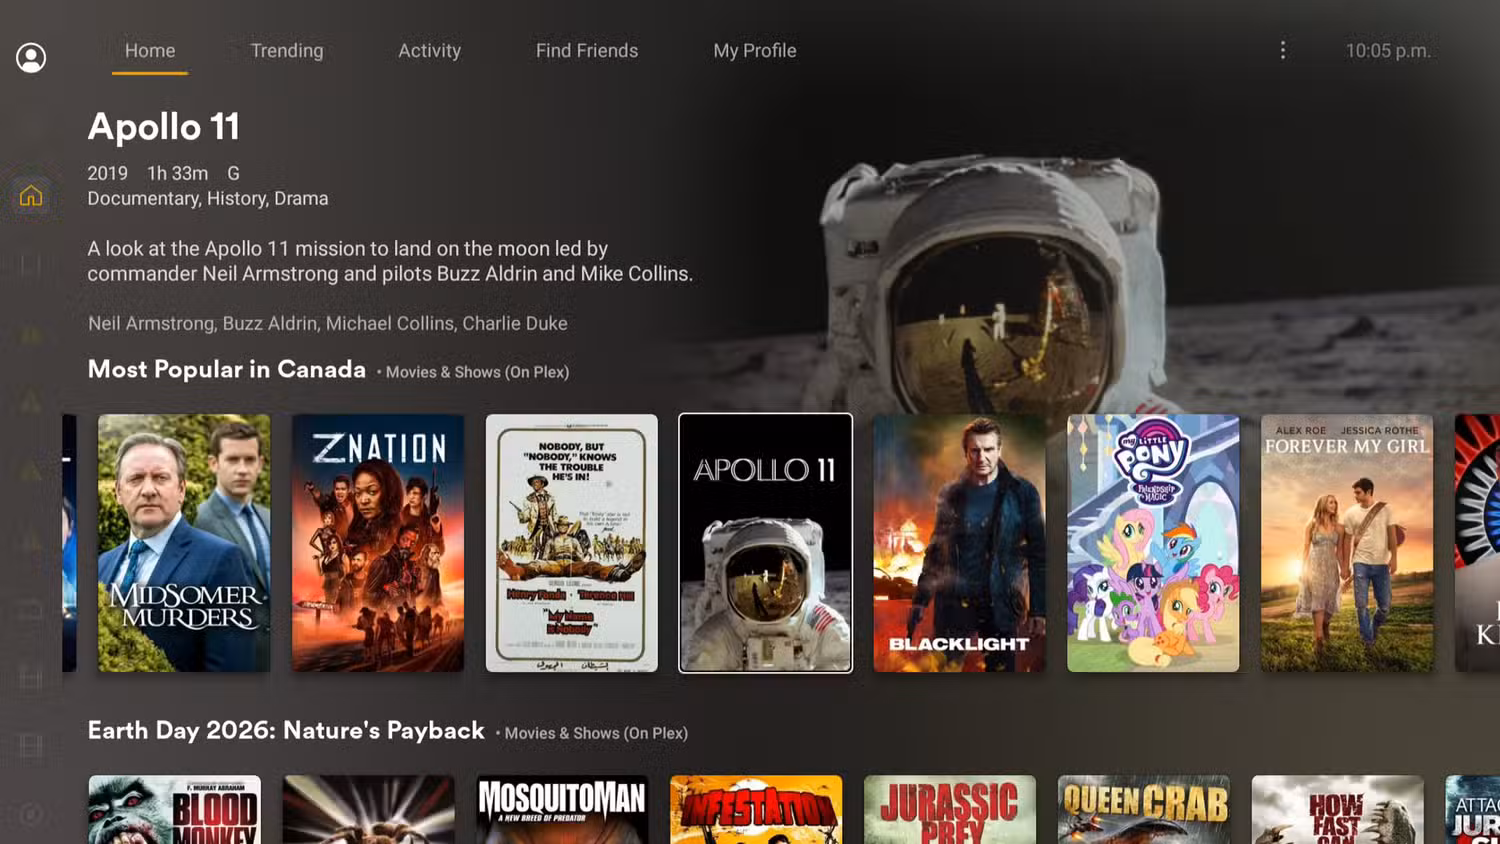Open the My Profile tab

pos(755,51)
